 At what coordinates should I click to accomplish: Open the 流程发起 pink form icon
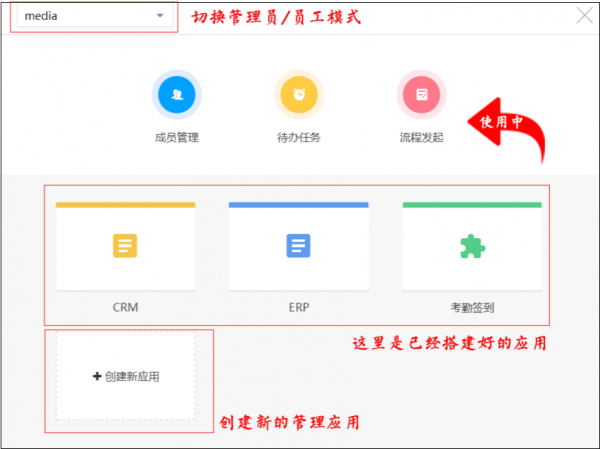pyautogui.click(x=421, y=95)
